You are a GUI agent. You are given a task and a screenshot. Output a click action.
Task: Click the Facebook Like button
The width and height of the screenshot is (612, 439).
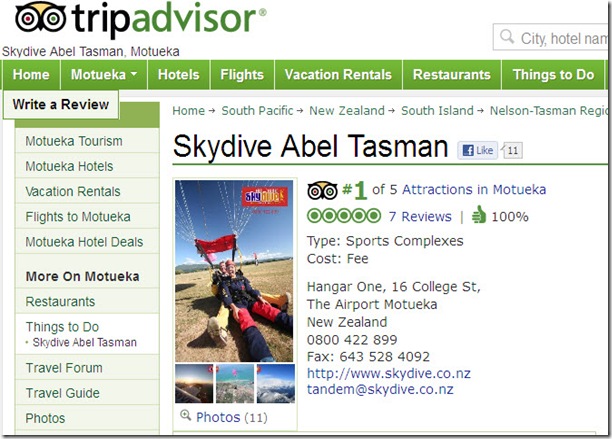pos(478,150)
